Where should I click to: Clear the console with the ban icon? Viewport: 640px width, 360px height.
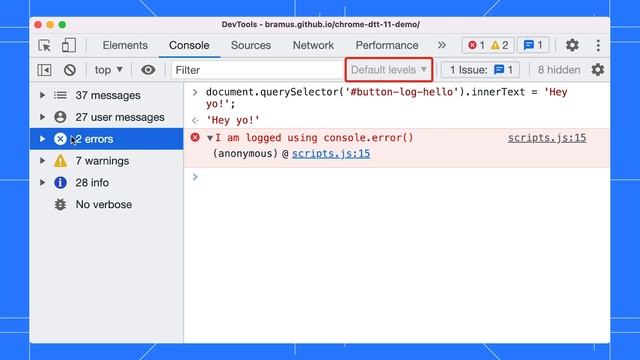point(70,70)
